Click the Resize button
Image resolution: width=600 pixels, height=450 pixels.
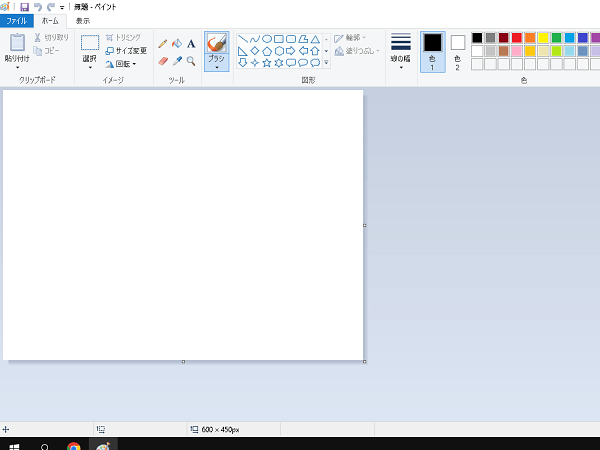126,51
